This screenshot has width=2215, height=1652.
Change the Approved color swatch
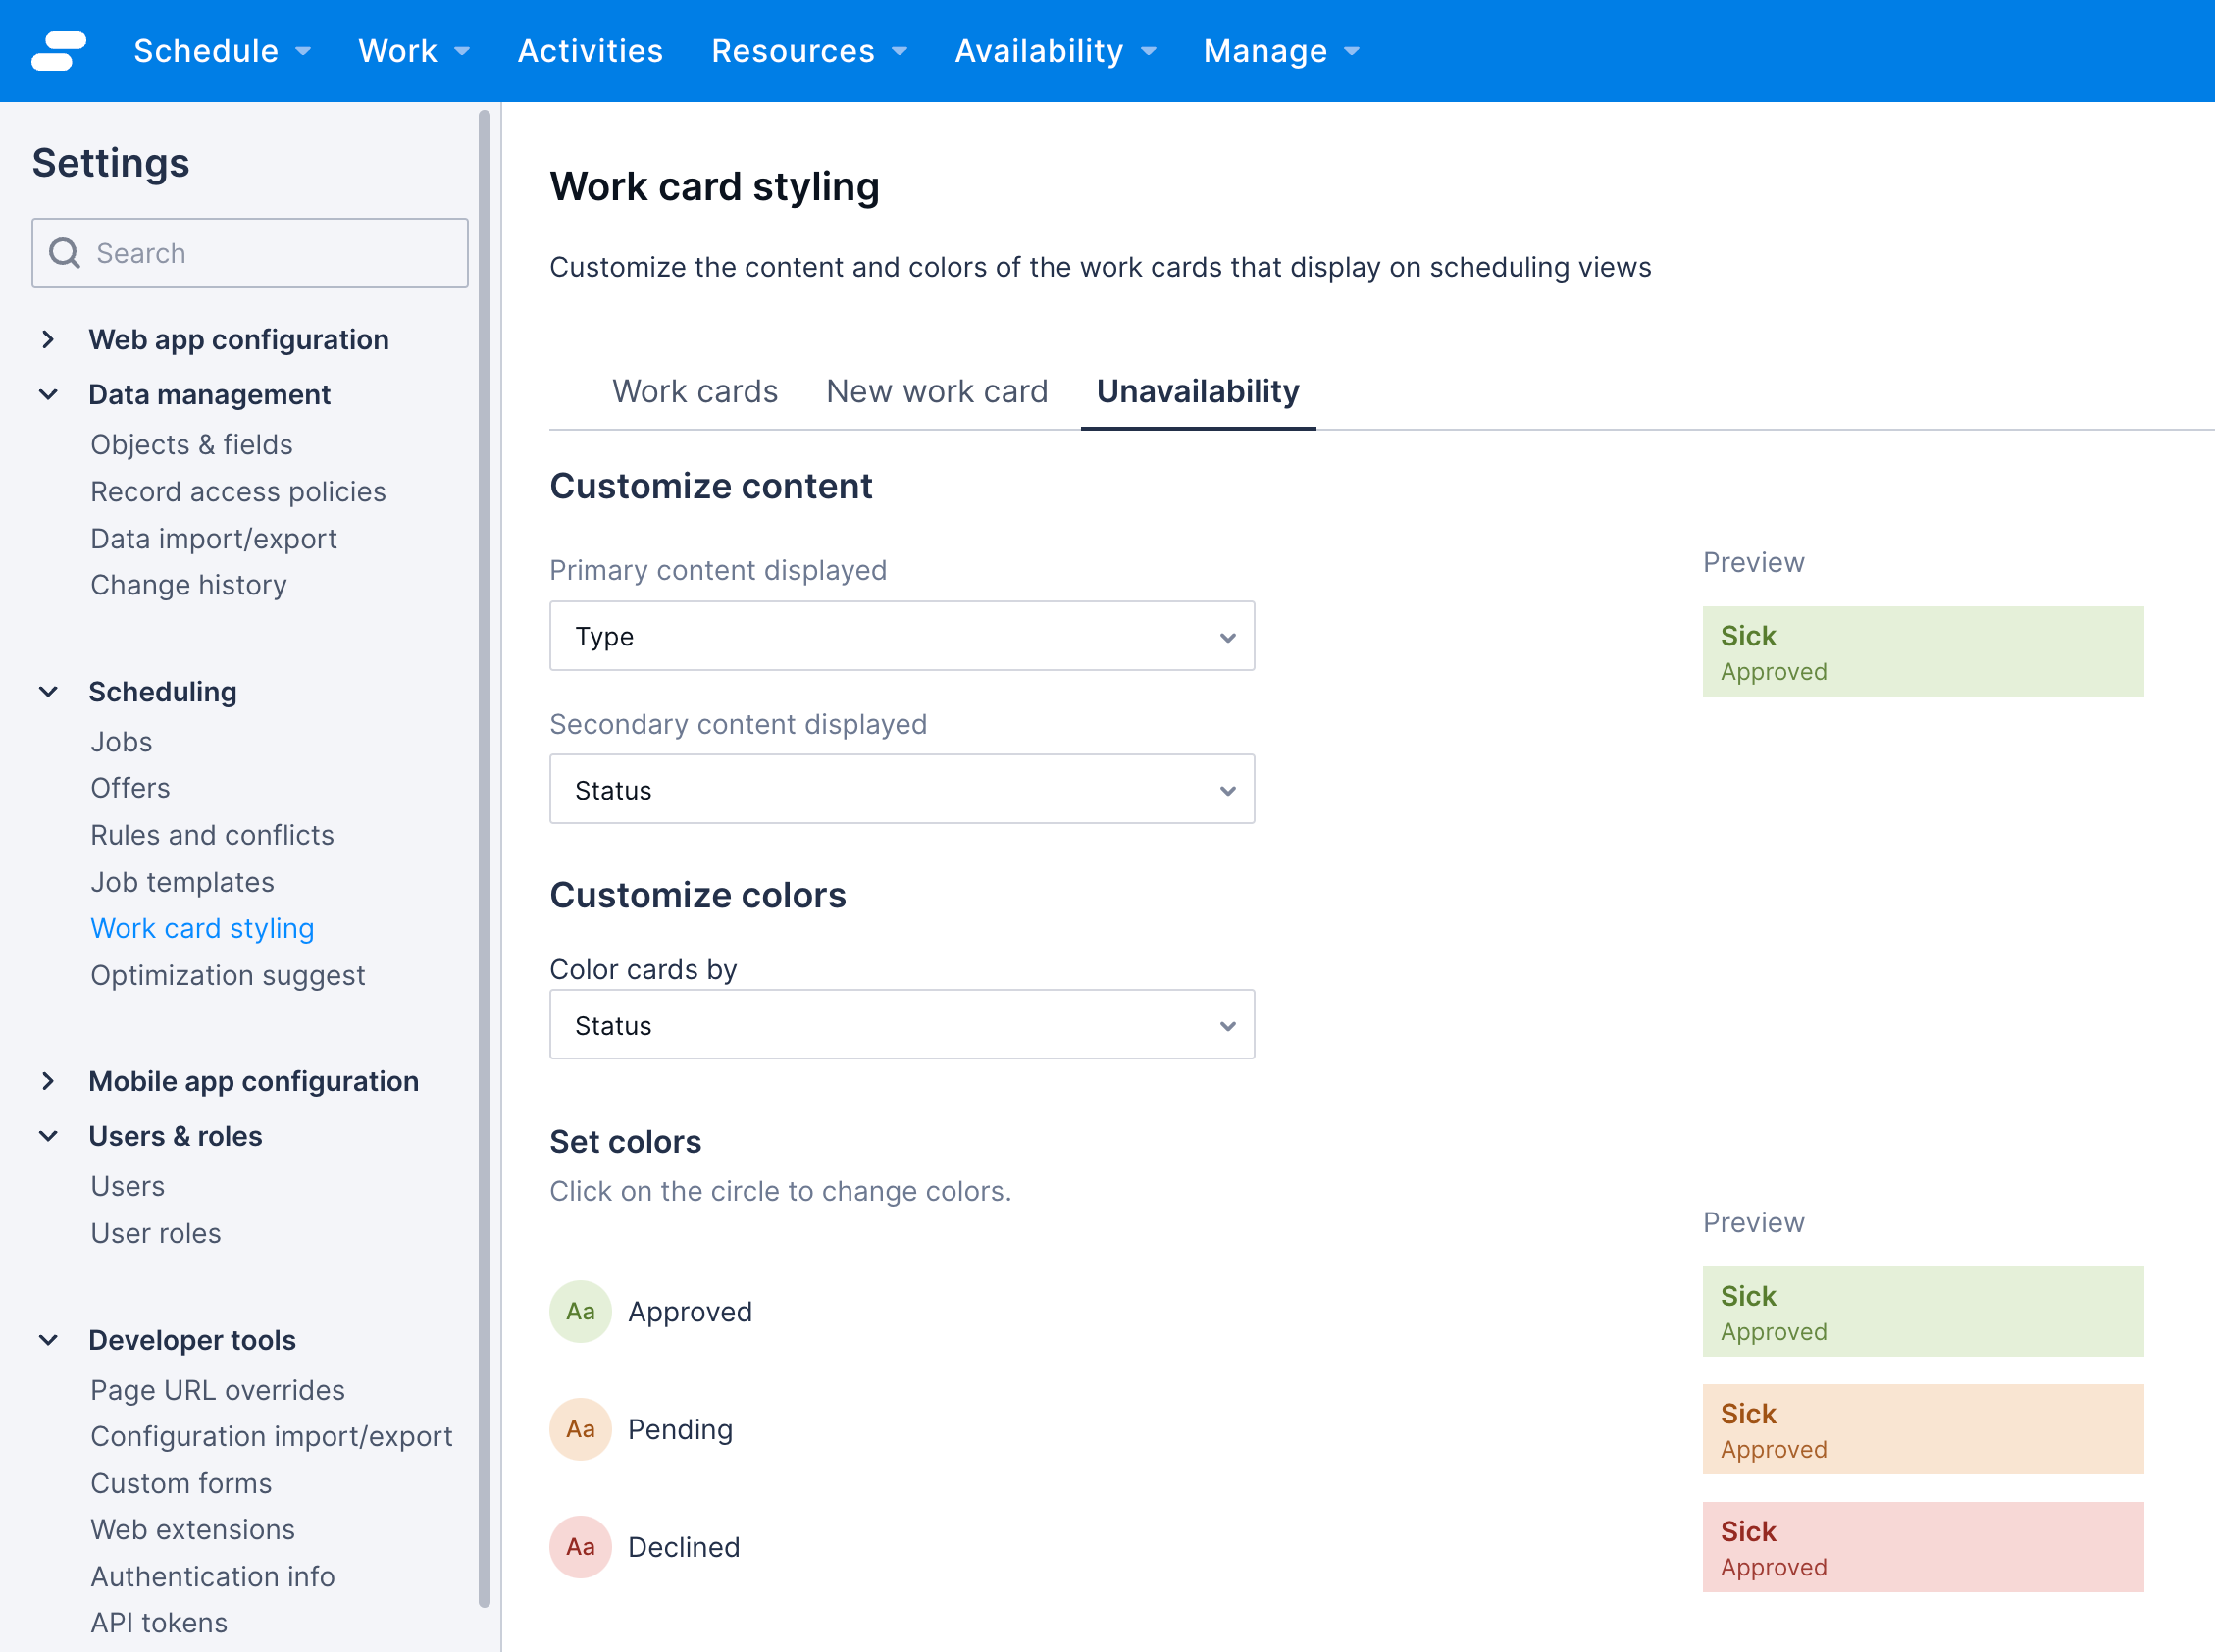580,1311
